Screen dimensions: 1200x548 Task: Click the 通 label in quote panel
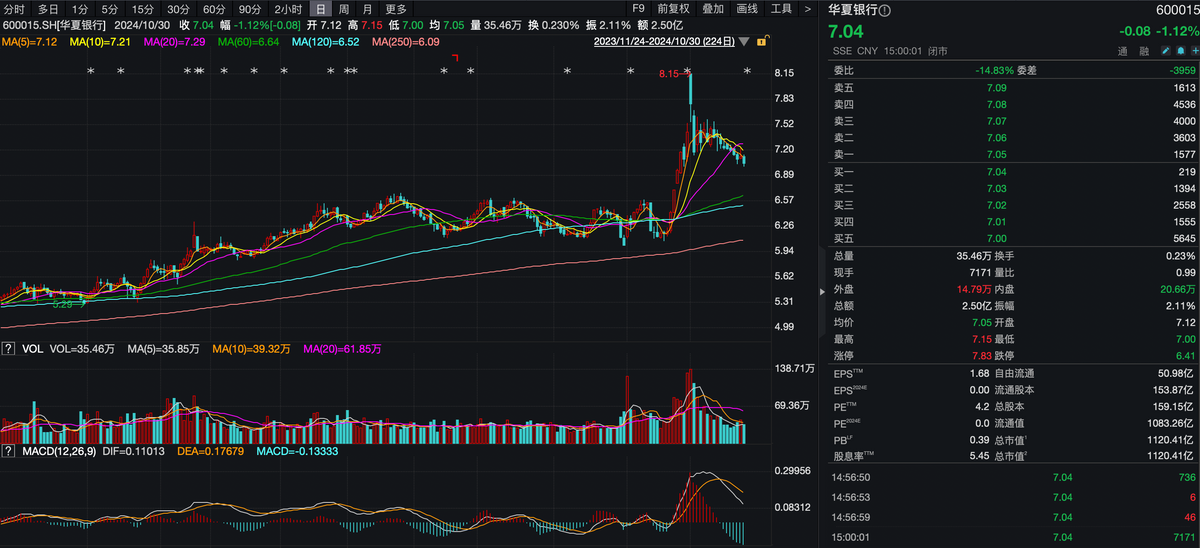pos(1123,50)
